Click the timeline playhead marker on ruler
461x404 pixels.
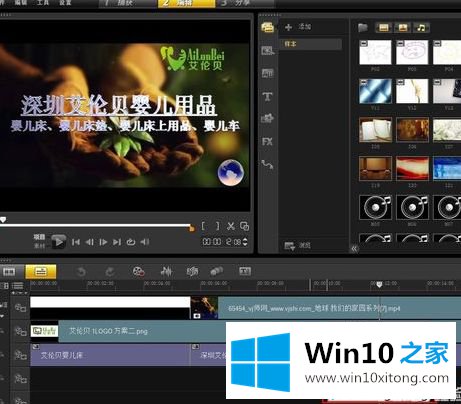pyautogui.click(x=379, y=284)
